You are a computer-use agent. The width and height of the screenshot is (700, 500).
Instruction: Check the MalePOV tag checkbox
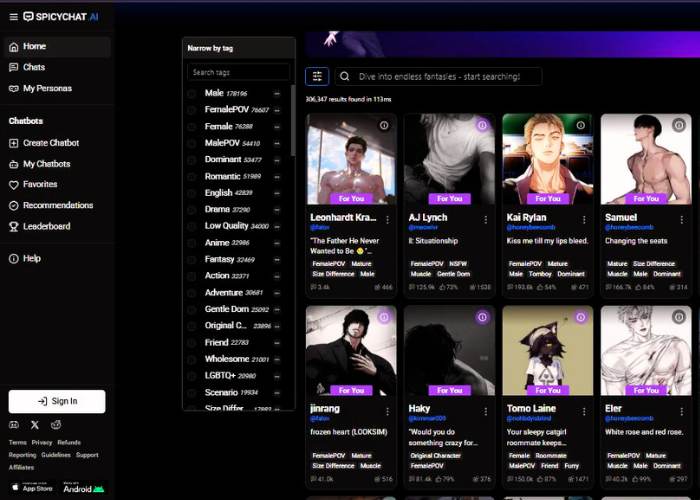(192, 143)
